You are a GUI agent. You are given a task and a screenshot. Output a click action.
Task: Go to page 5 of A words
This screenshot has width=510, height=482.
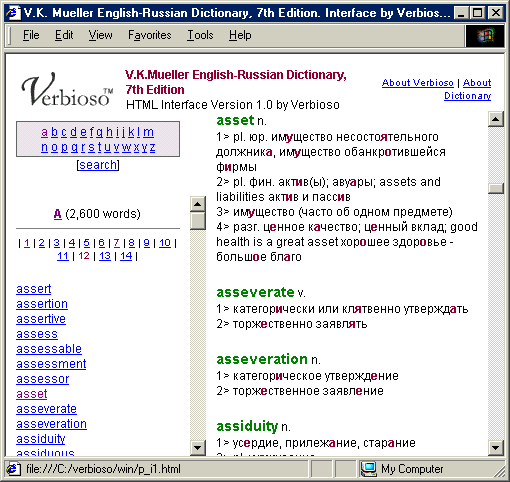pyautogui.click(x=87, y=243)
